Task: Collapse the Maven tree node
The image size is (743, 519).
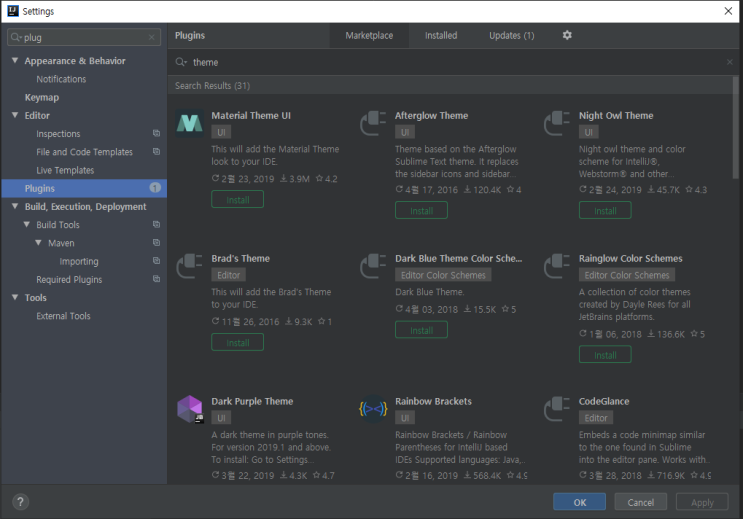Action: 38,242
